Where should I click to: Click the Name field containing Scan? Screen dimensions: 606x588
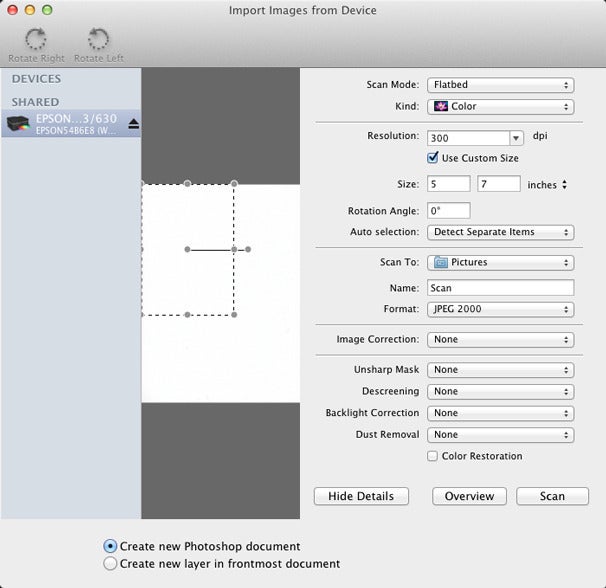click(500, 288)
